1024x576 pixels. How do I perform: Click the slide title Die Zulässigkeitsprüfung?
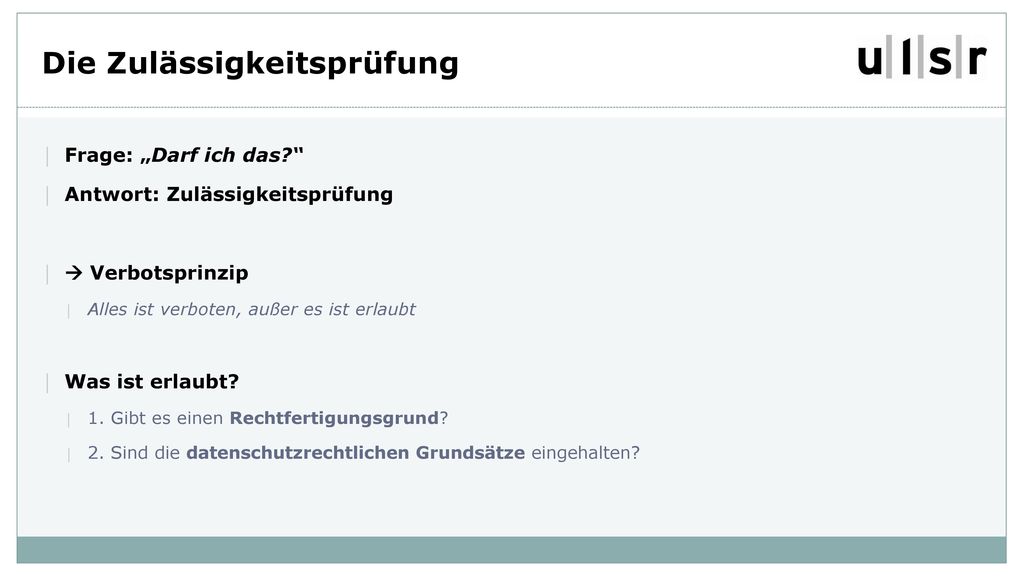click(250, 63)
